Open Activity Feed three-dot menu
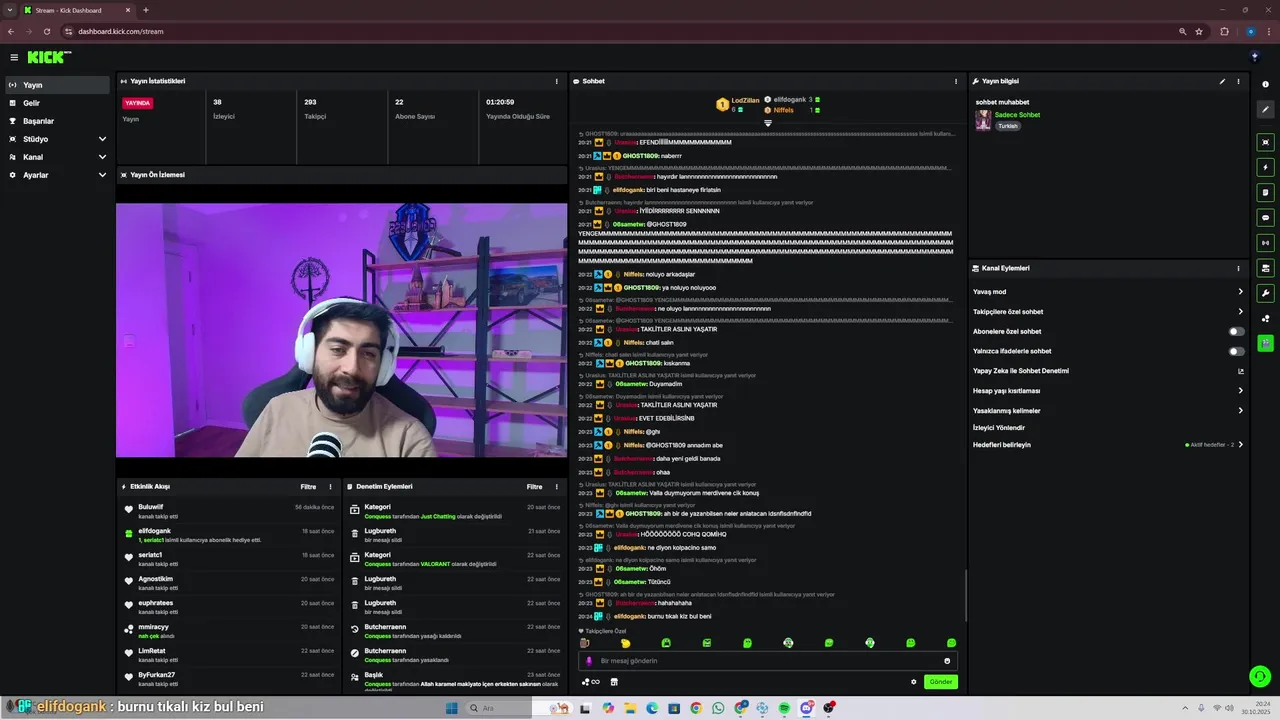Viewport: 1280px width, 720px height. point(330,487)
